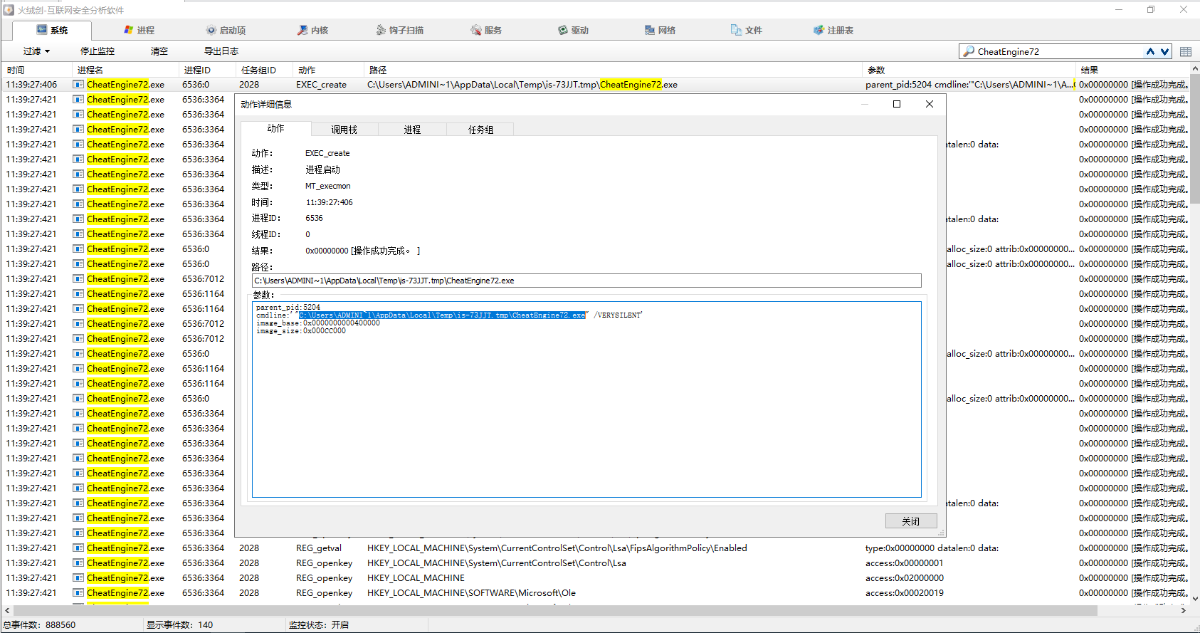Click the 火绒剑 app icon in title bar
Viewport: 1200px width, 633px height.
coord(9,9)
